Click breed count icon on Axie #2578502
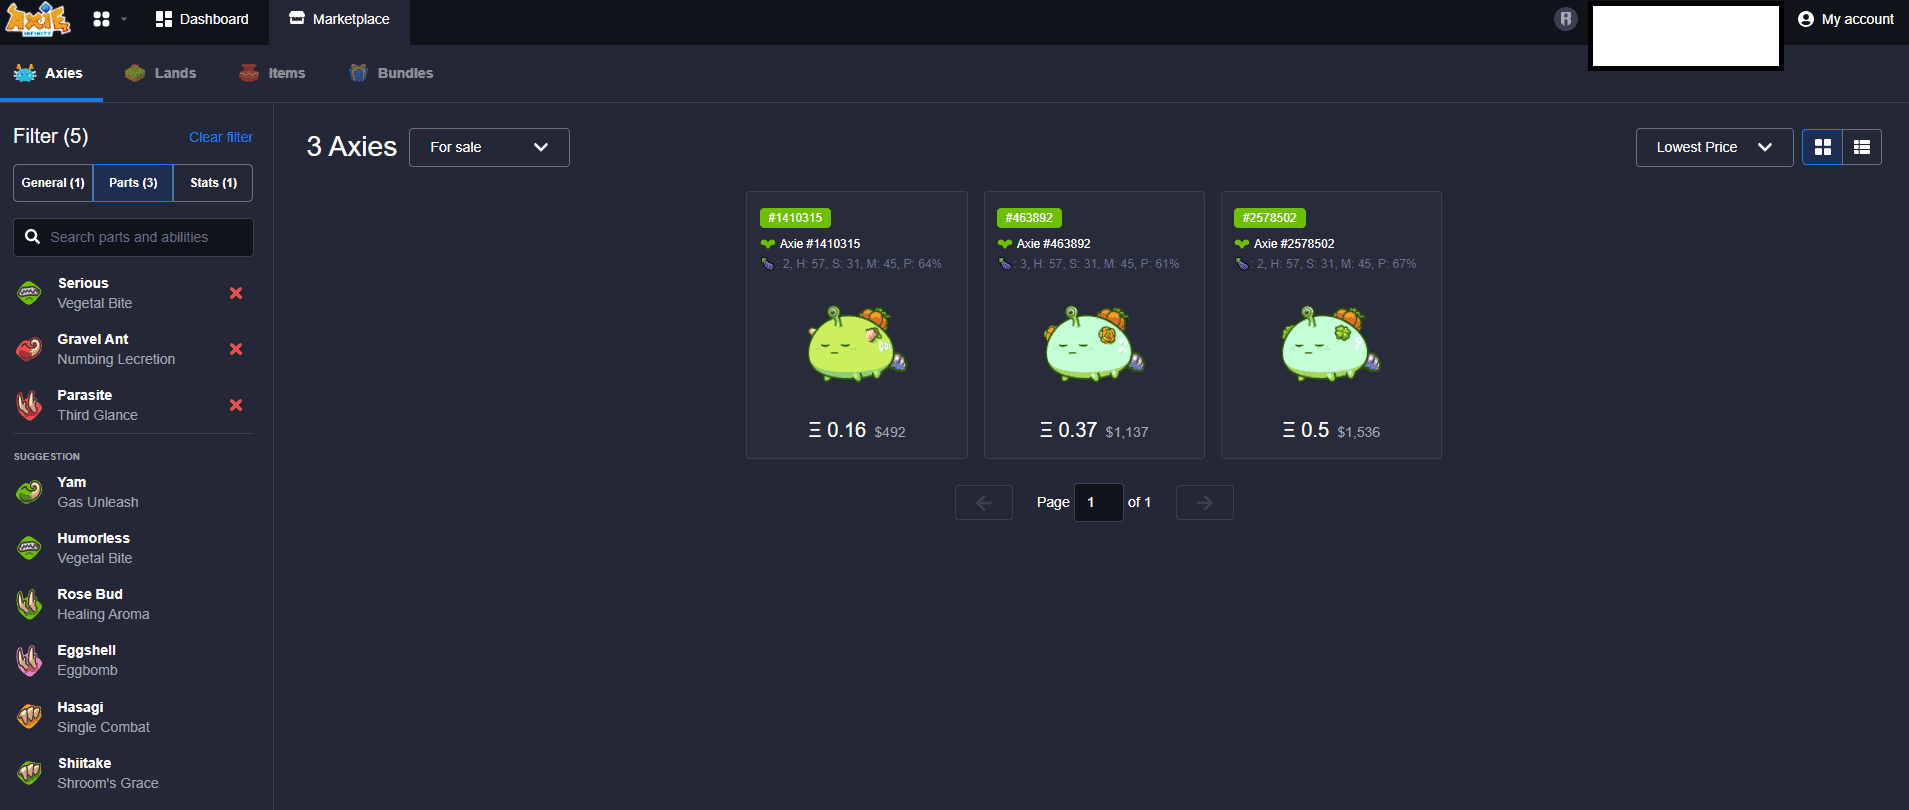This screenshot has width=1909, height=810. tap(1242, 264)
